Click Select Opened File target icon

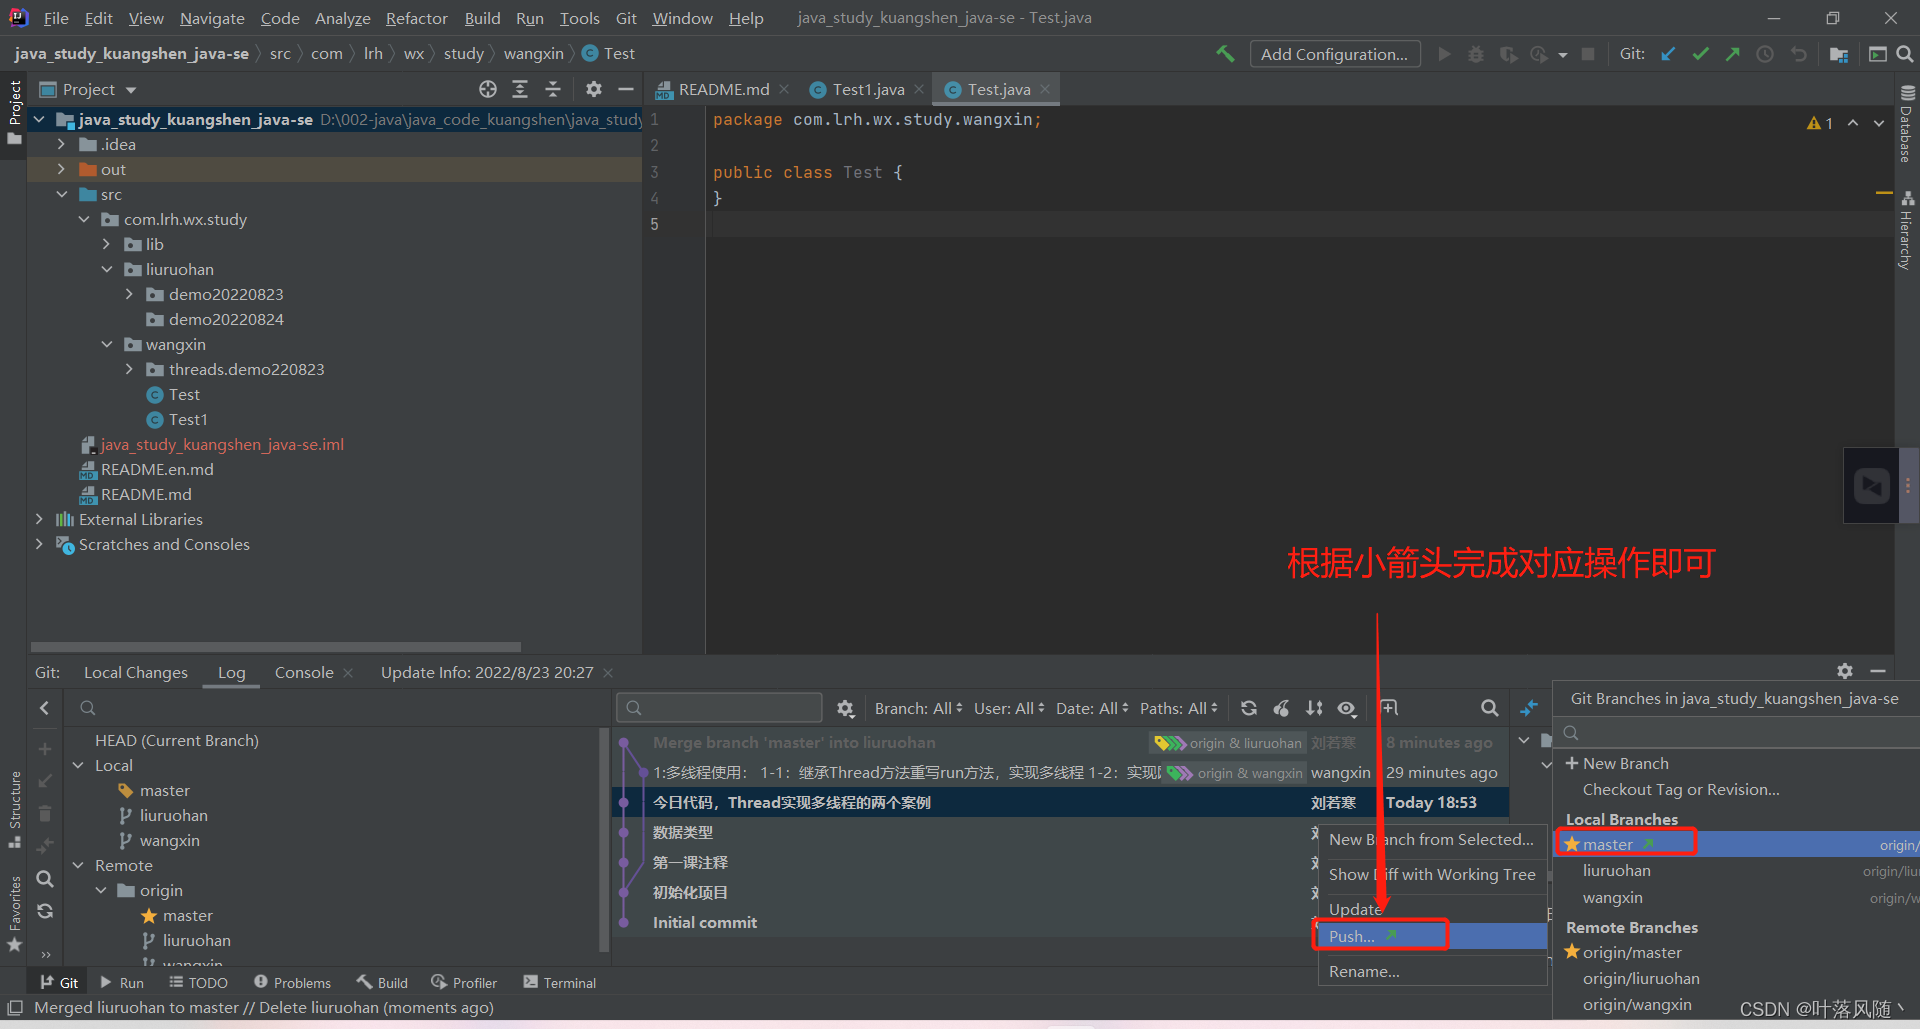(x=488, y=89)
